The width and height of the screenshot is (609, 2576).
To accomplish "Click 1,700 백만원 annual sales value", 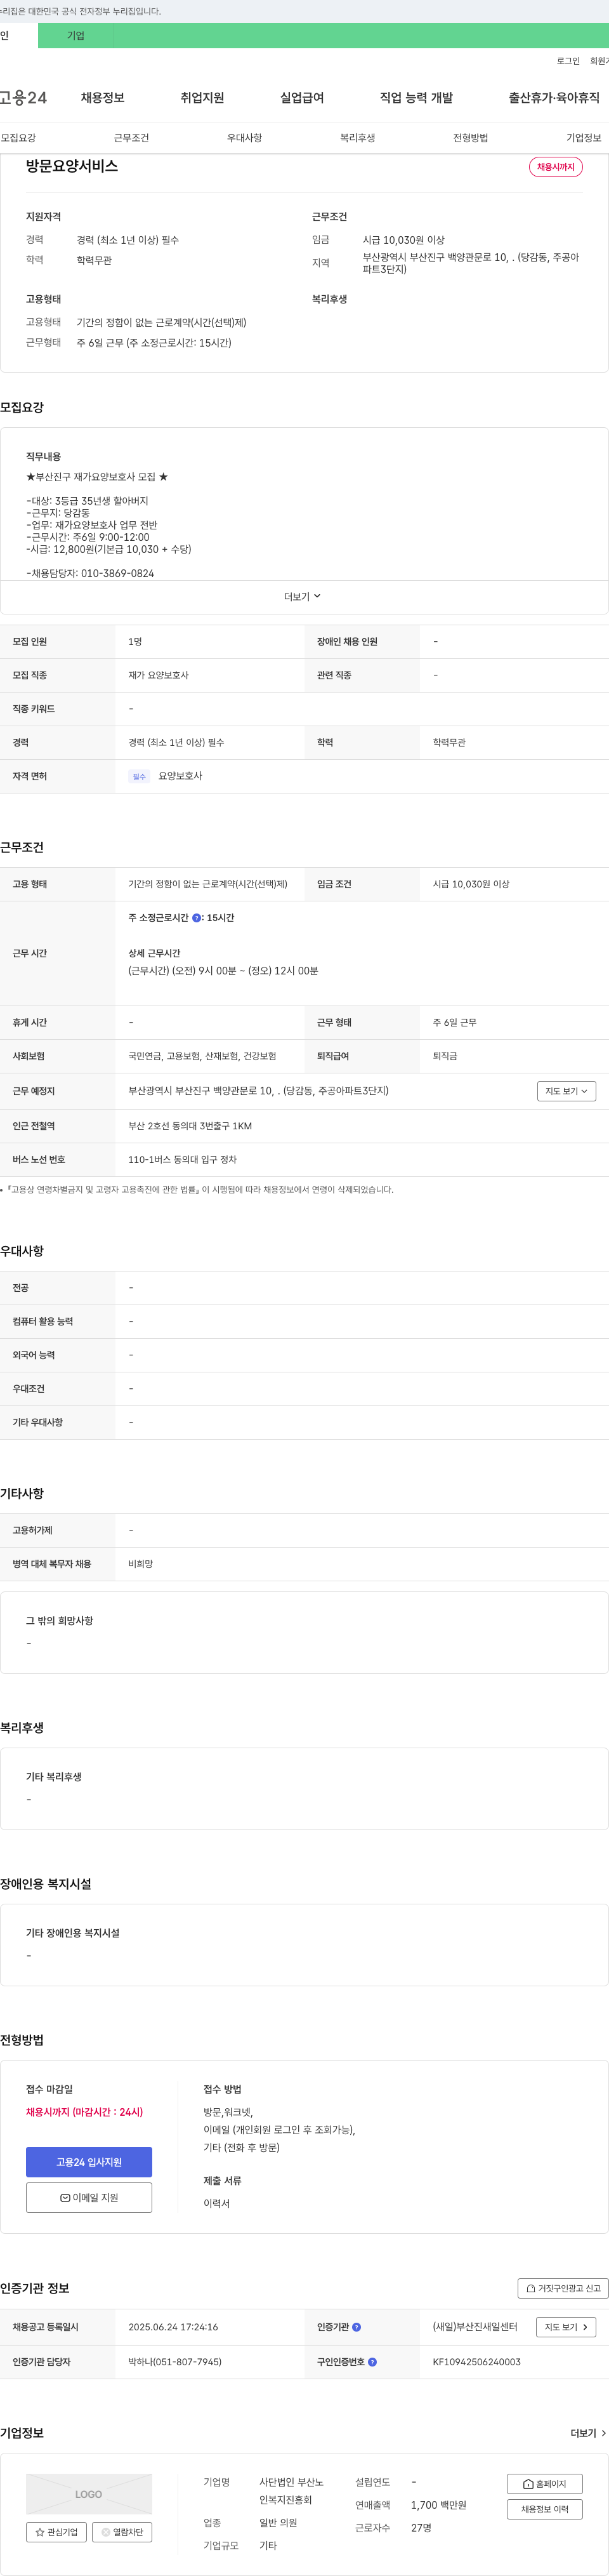I will (x=438, y=2505).
